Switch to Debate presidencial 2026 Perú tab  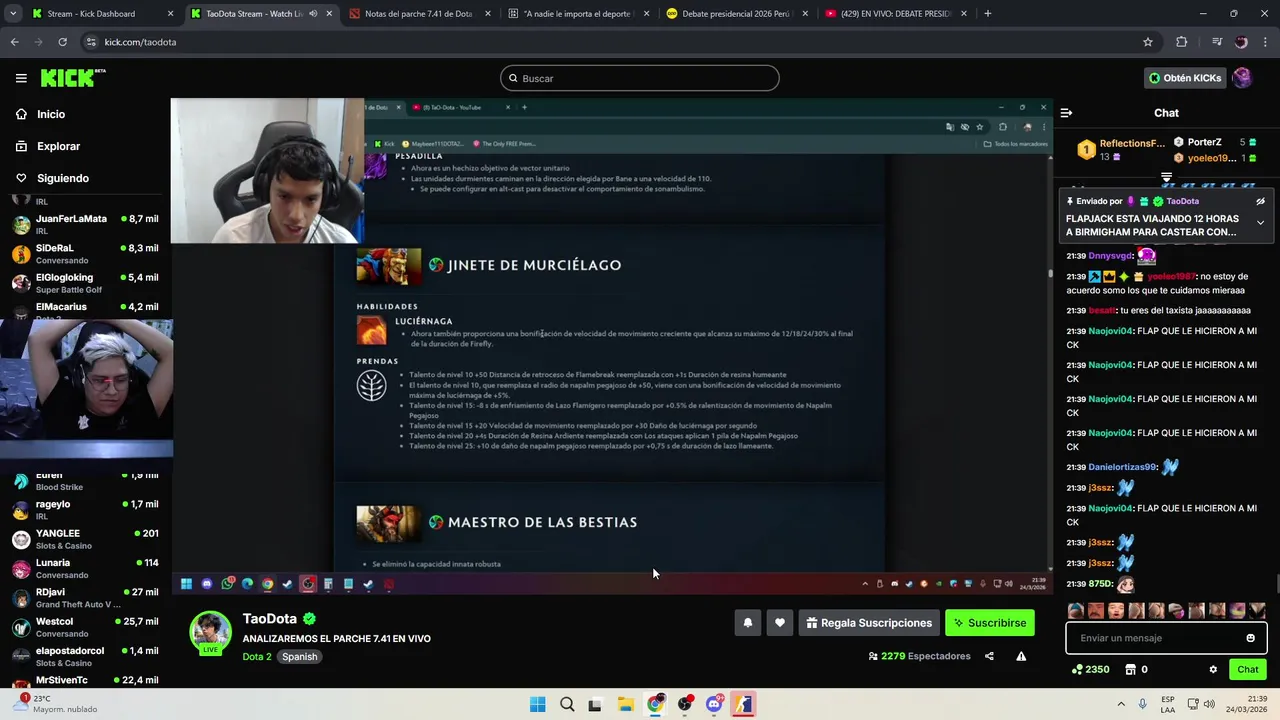pyautogui.click(x=736, y=14)
